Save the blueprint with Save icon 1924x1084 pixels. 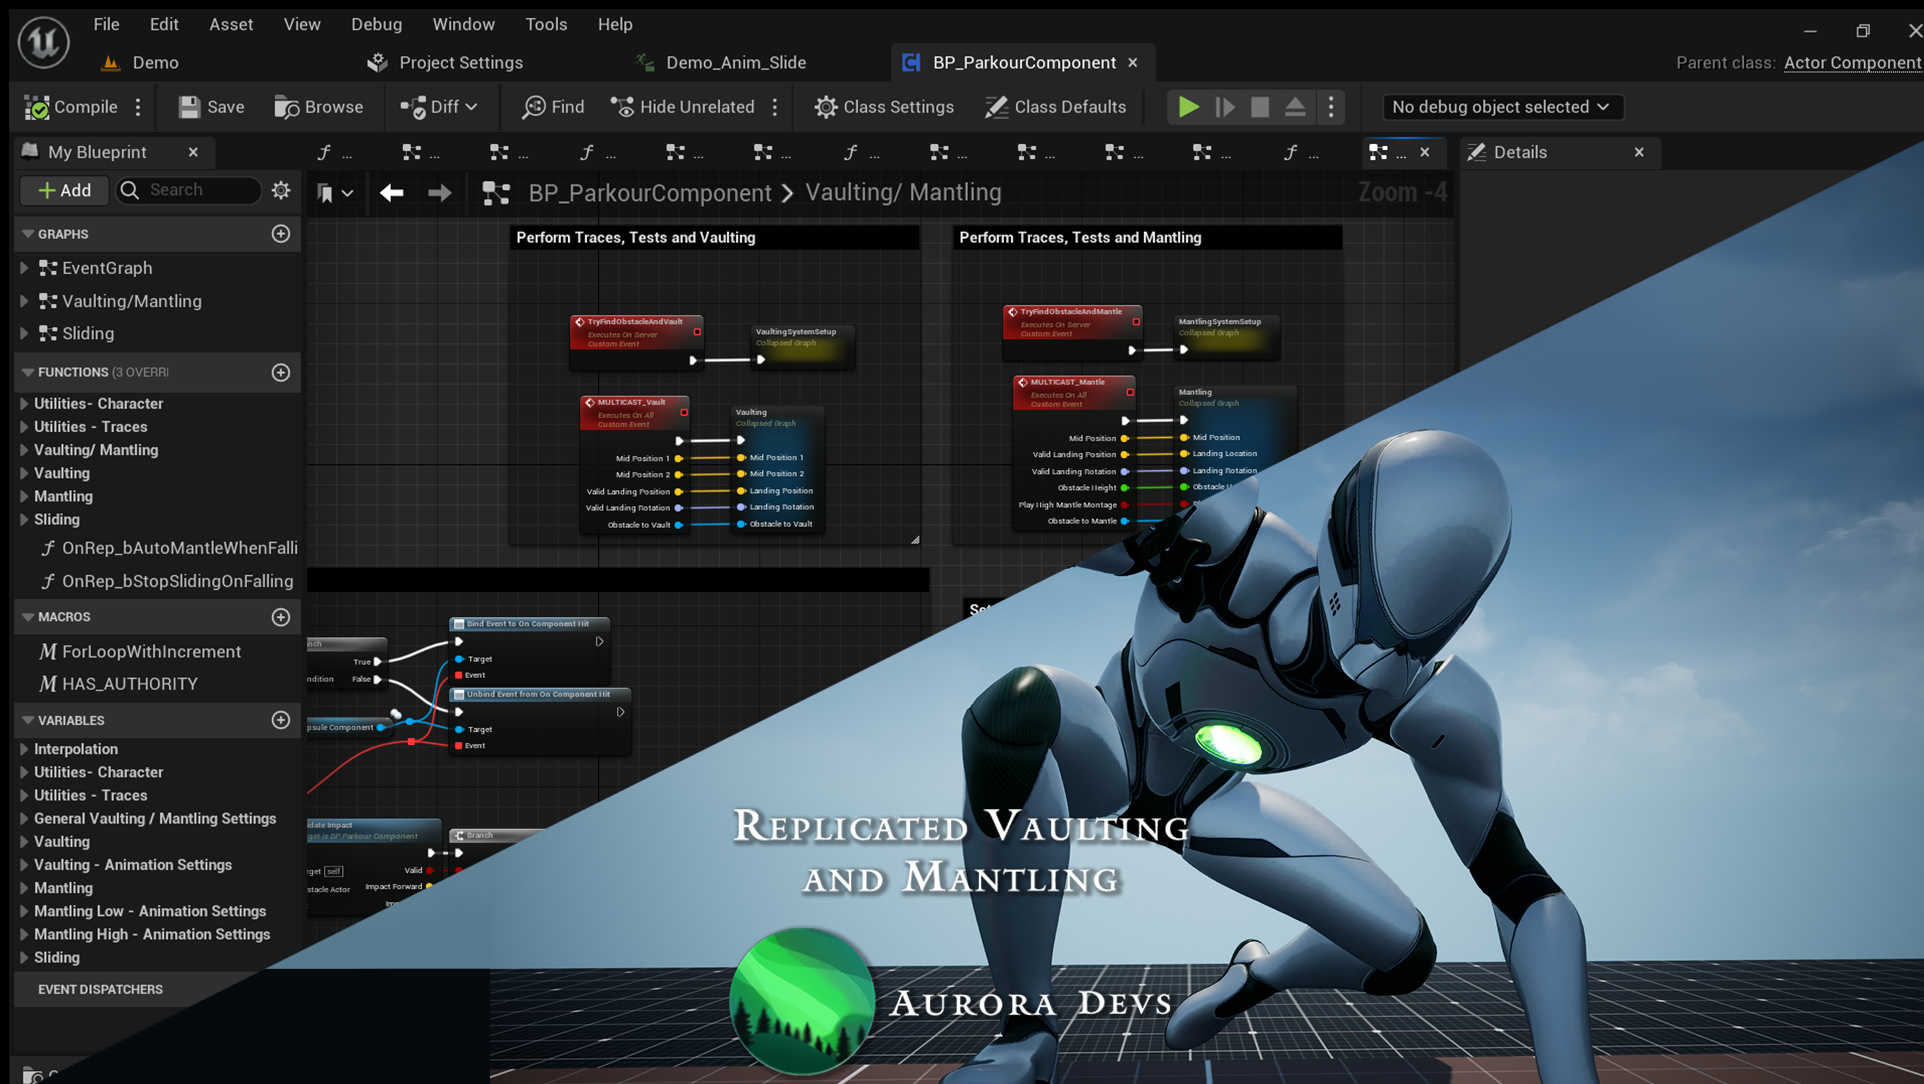coord(189,107)
